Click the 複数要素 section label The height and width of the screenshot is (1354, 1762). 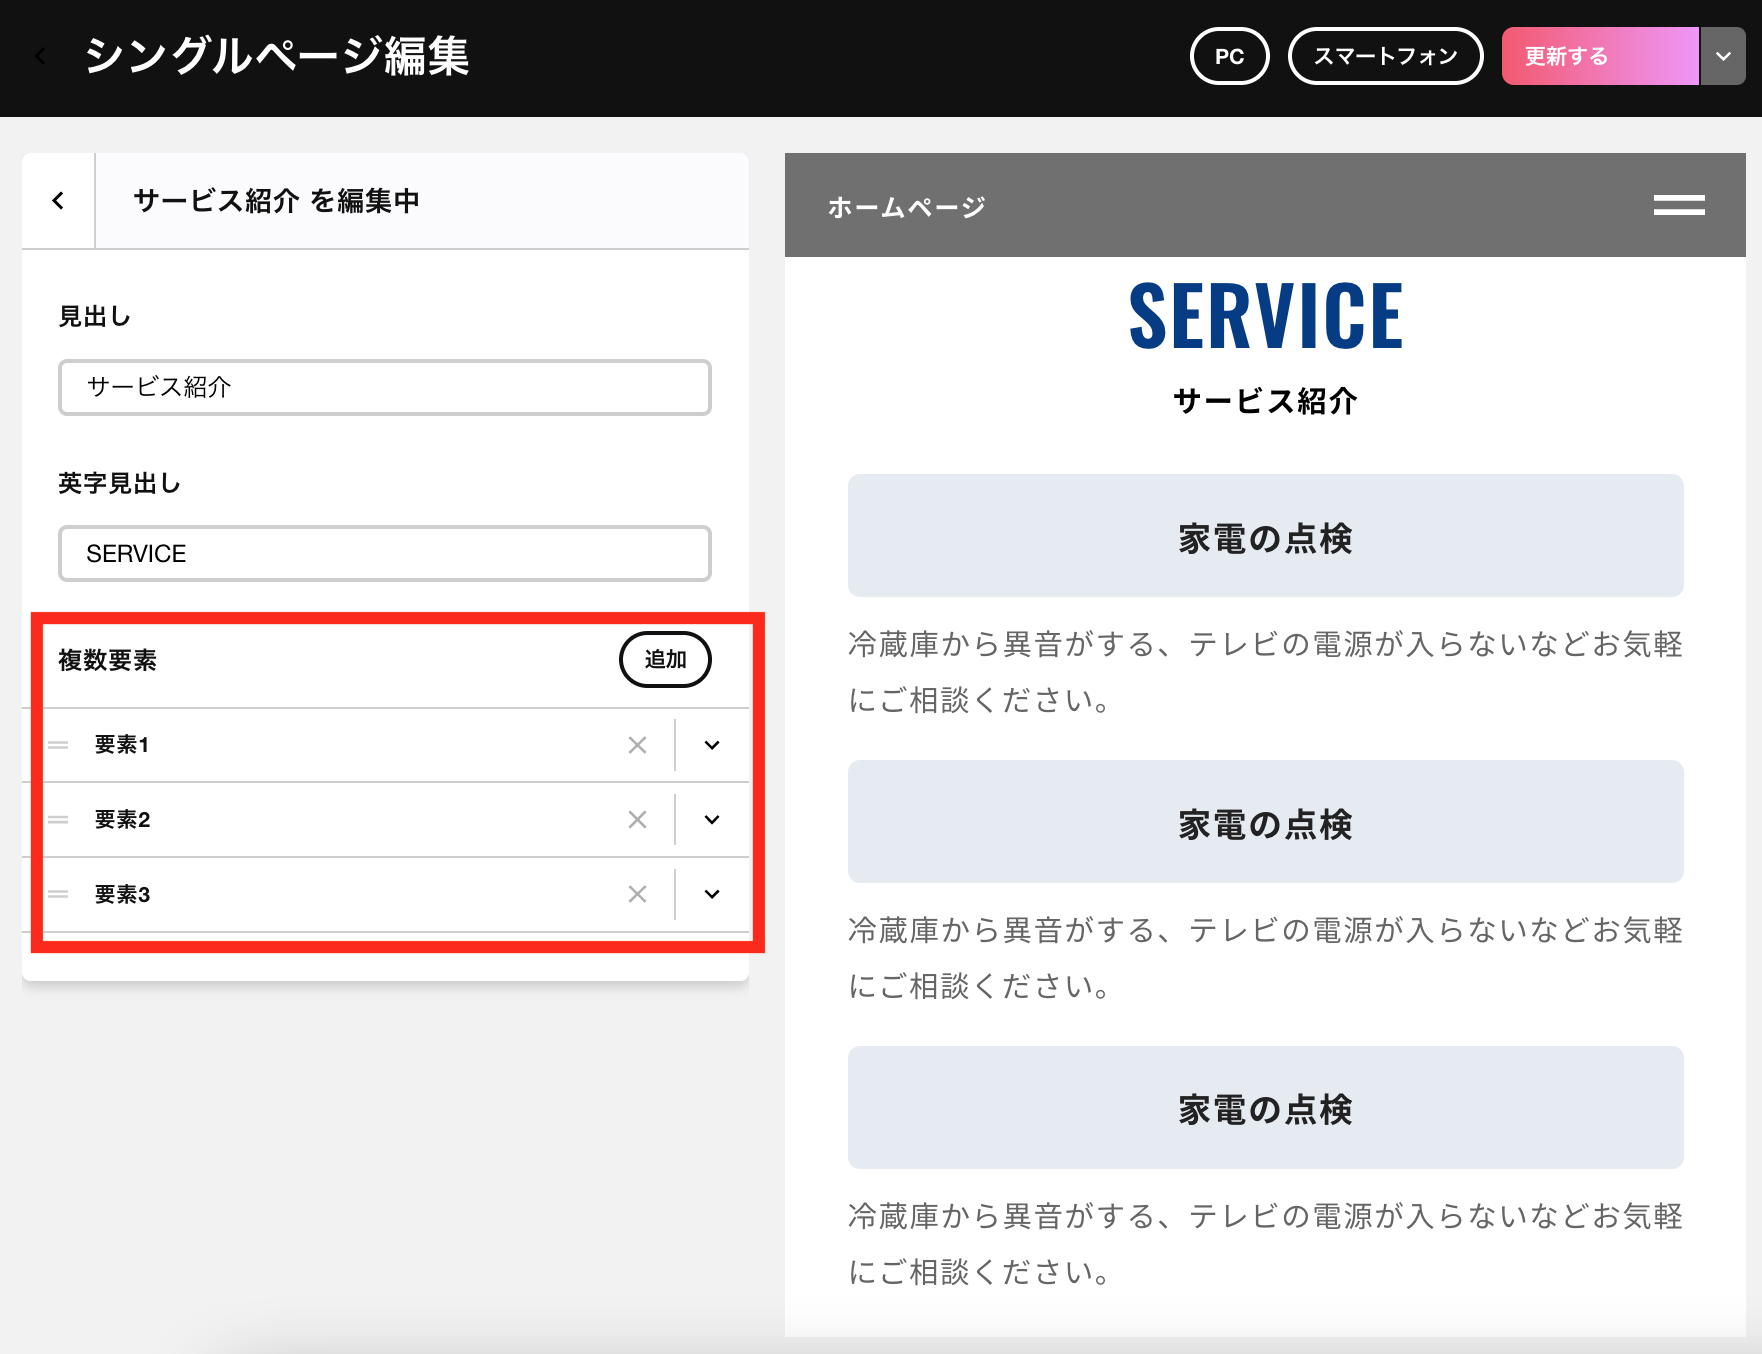coord(108,660)
